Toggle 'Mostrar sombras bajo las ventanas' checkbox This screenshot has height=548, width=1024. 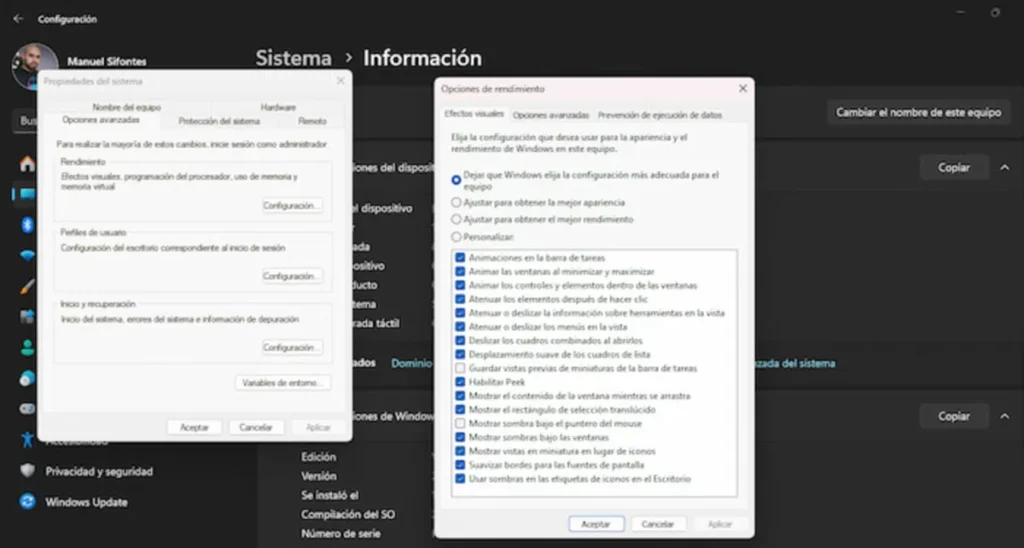coord(460,437)
